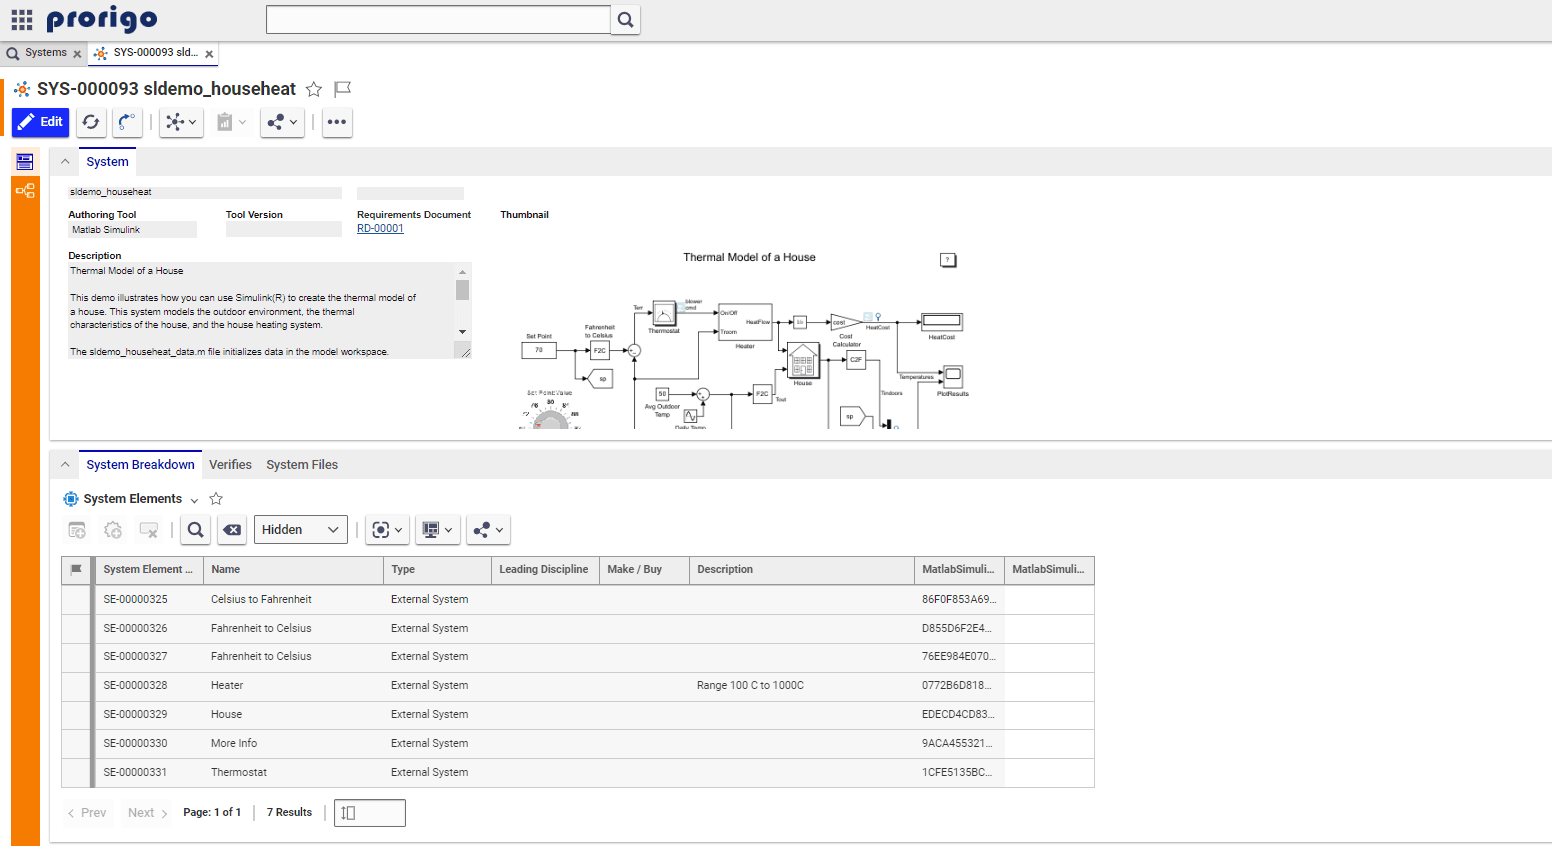The image size is (1552, 846).
Task: Star the System Elements list
Action: tap(216, 499)
